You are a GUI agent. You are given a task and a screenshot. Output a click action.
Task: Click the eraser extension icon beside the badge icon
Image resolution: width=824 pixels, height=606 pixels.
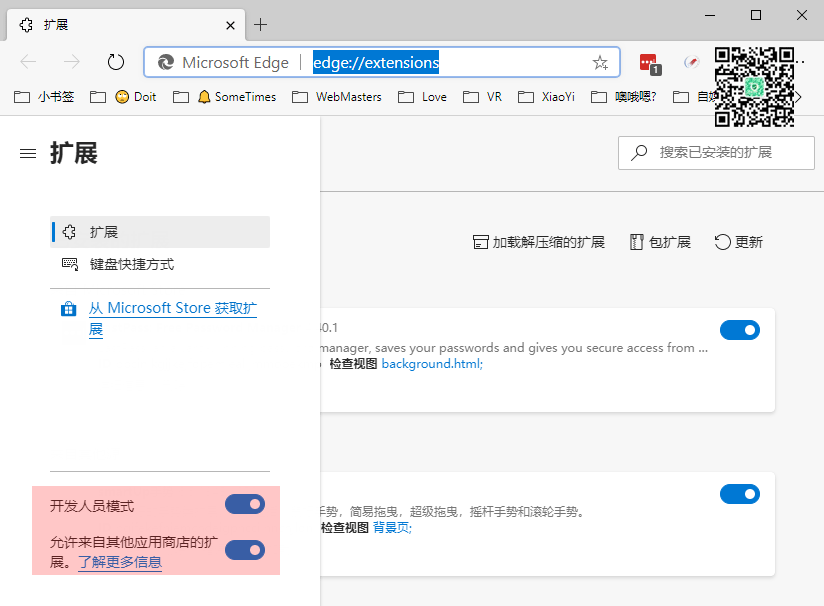click(692, 62)
